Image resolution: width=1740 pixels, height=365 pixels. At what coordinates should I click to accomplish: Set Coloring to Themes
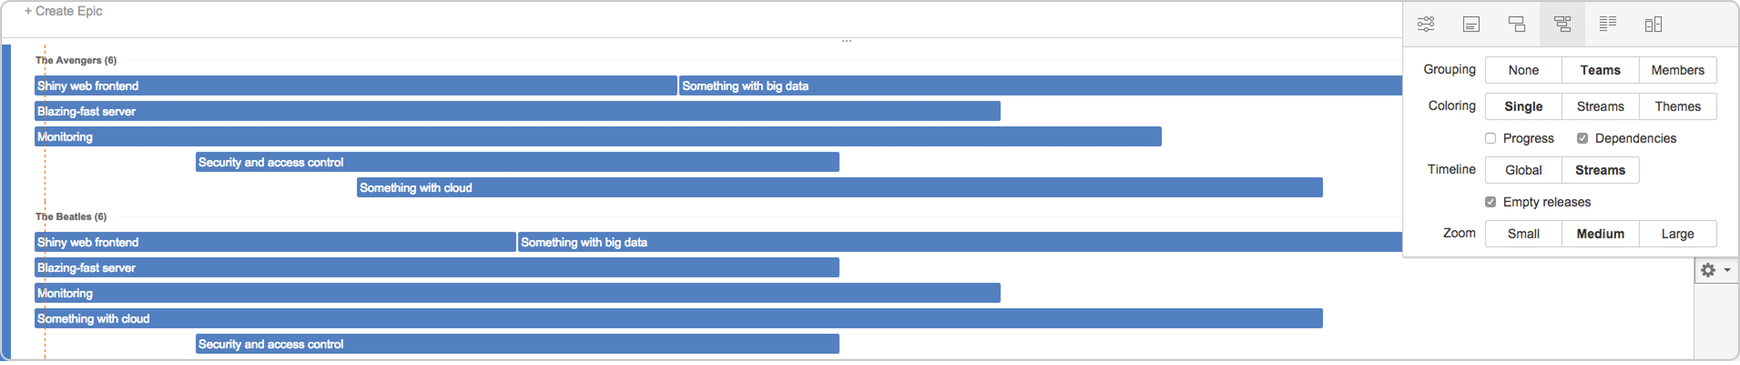click(x=1677, y=106)
